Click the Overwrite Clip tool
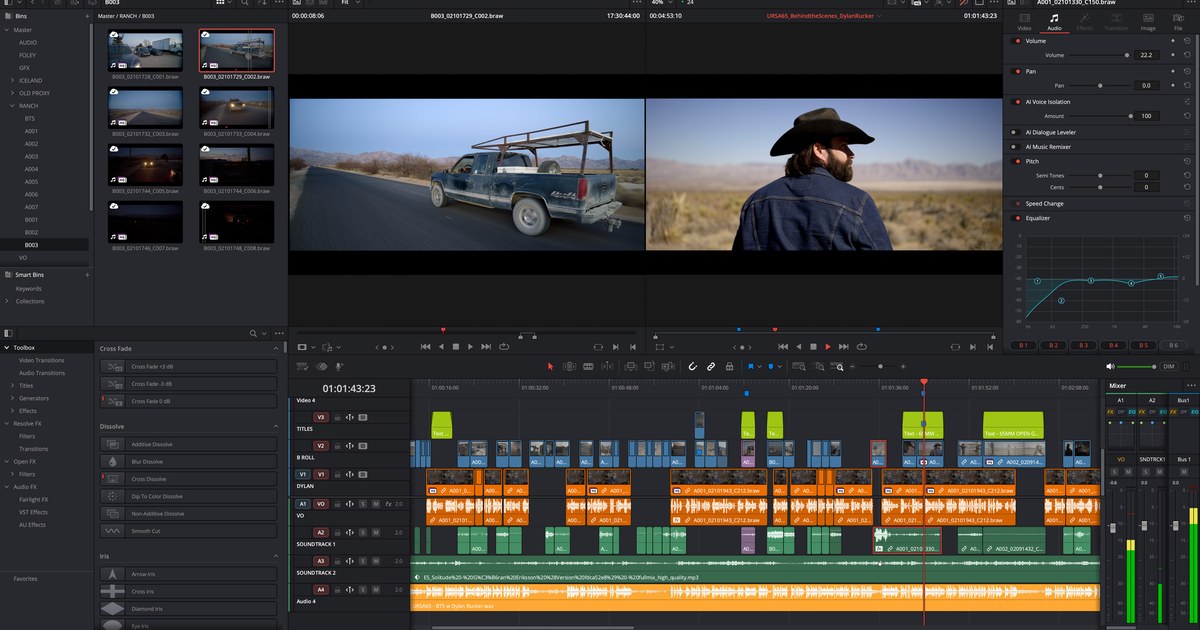The width and height of the screenshot is (1200, 630). click(x=650, y=367)
